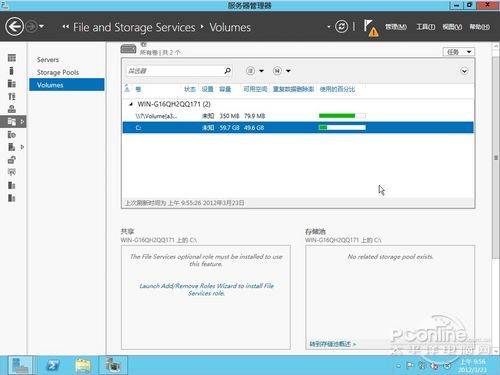Screen dimensions: 500x375
Task: Expand arrow beside File and Storage Services icon
Action: click(22, 122)
